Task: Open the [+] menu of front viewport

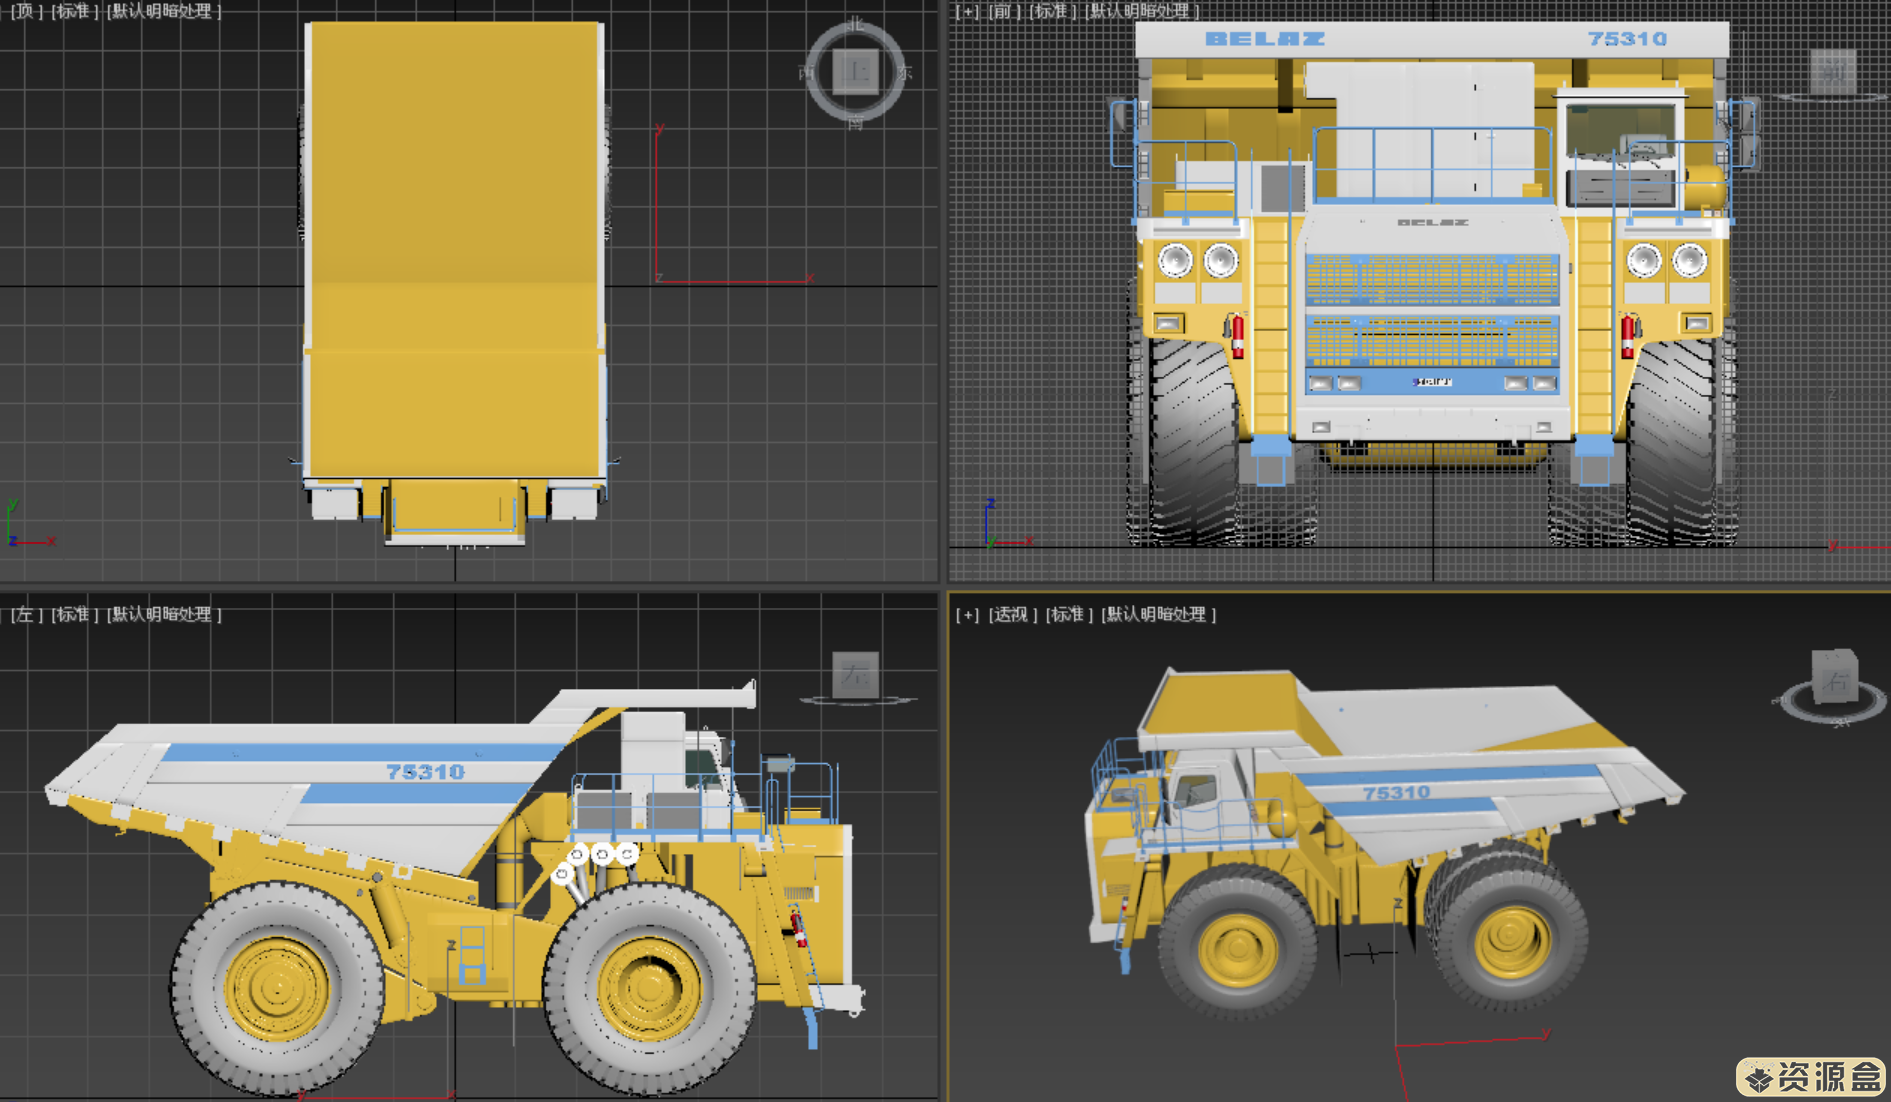Action: [x=967, y=11]
